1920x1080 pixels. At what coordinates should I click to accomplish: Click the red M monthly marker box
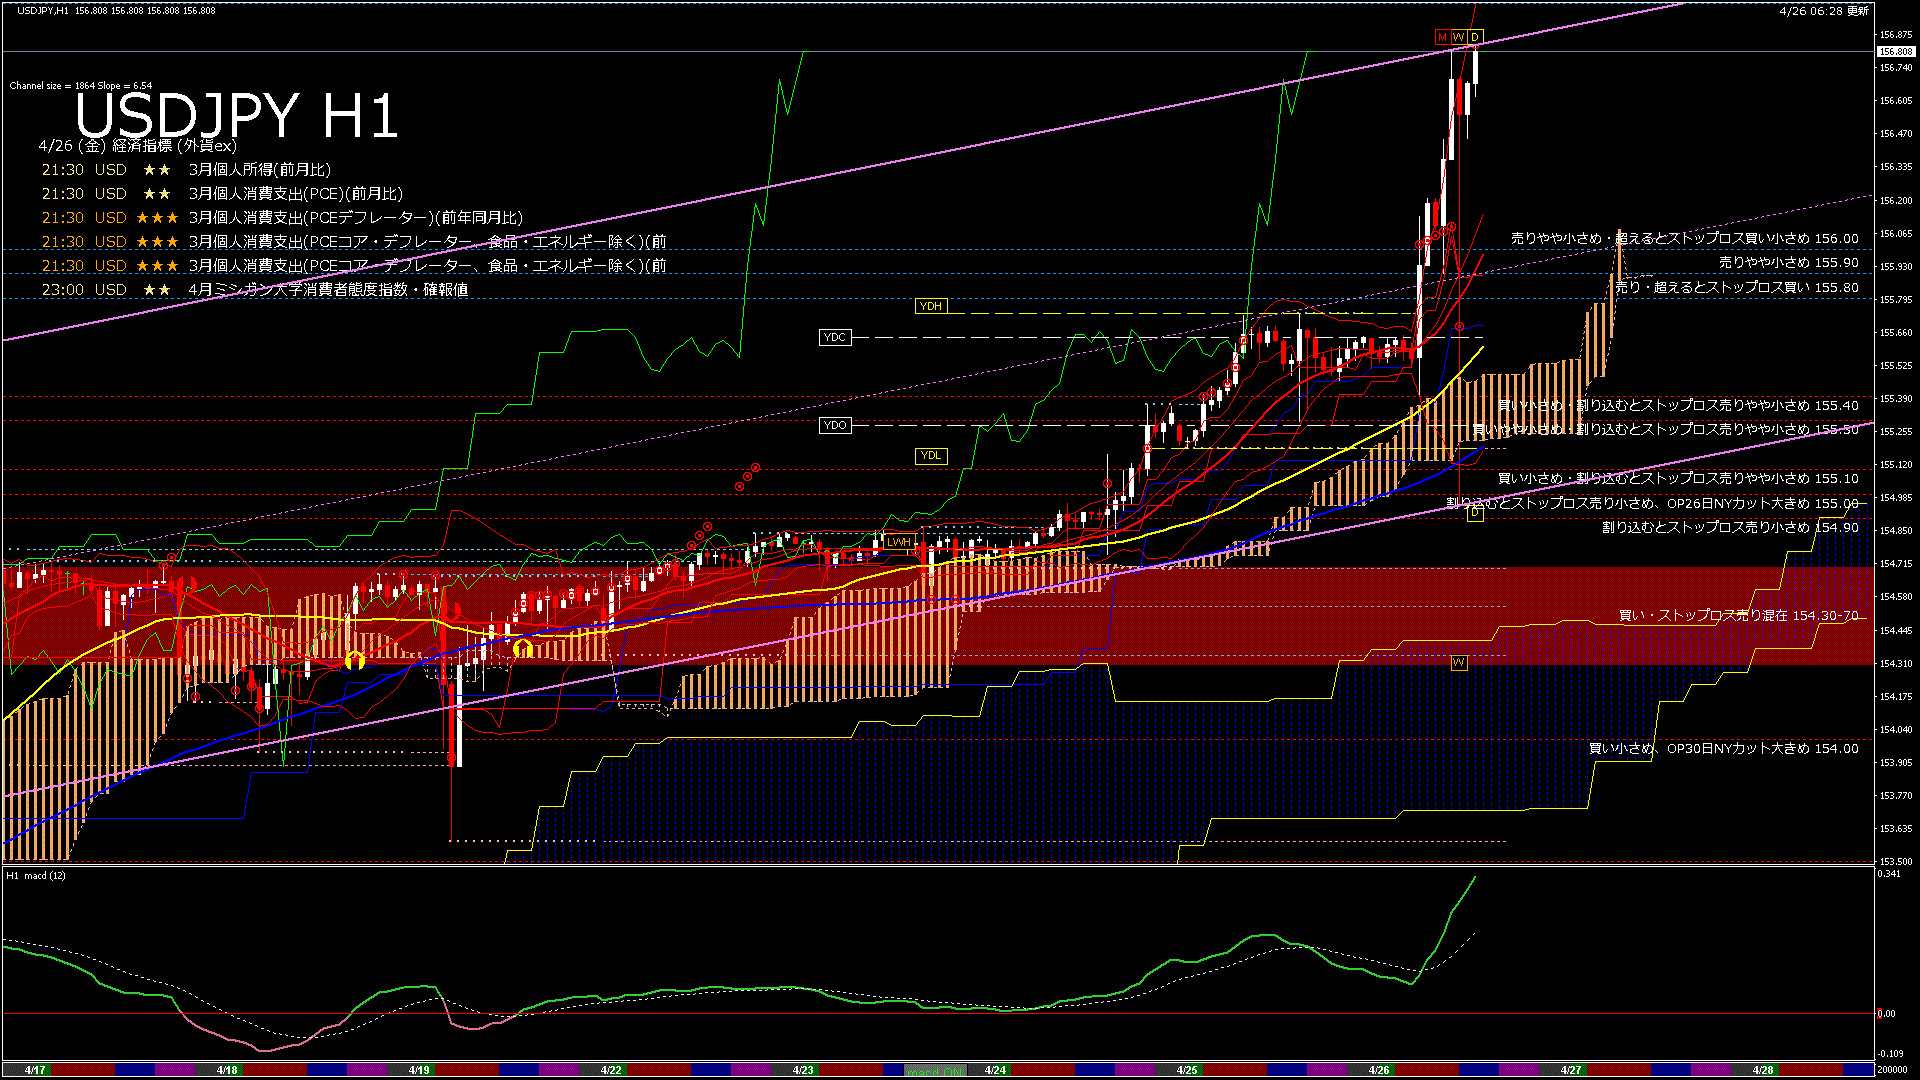tap(1442, 37)
